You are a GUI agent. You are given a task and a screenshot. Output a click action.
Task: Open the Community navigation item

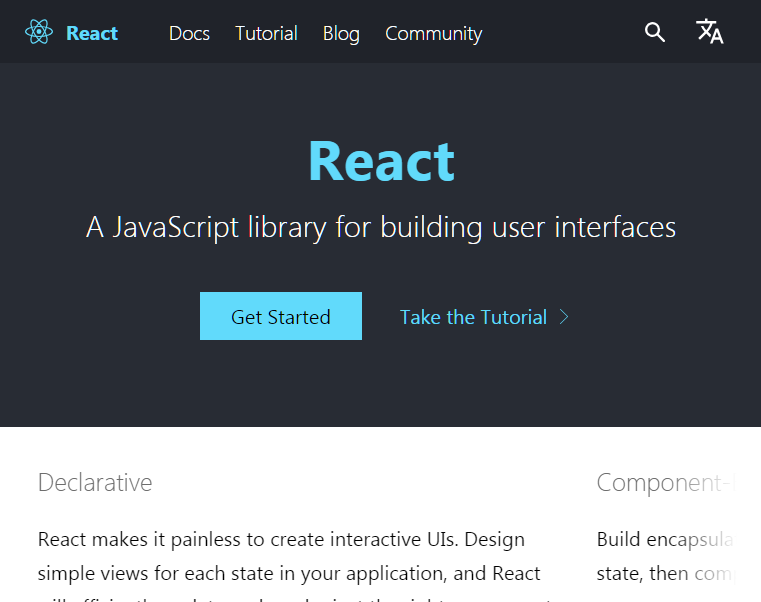pyautogui.click(x=433, y=34)
